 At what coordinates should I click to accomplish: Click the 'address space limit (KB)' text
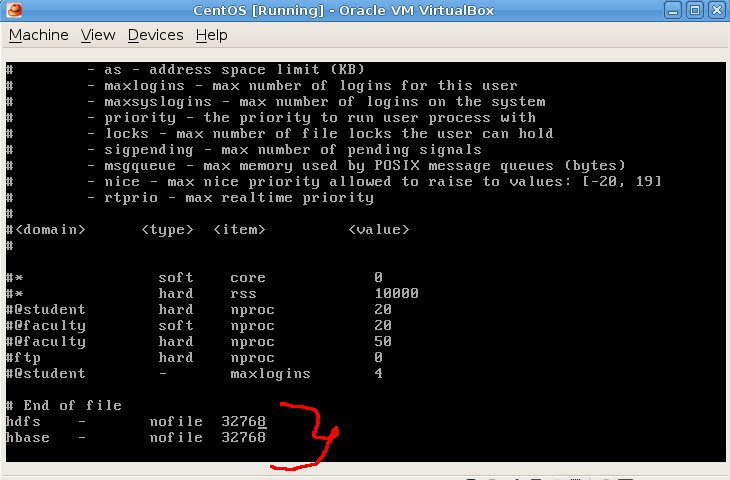[x=257, y=70]
